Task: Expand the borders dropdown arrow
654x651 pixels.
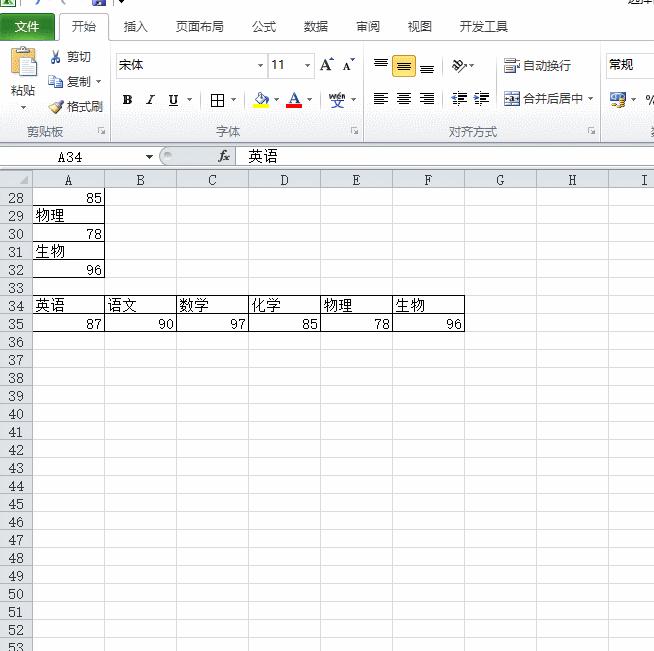Action: point(234,100)
